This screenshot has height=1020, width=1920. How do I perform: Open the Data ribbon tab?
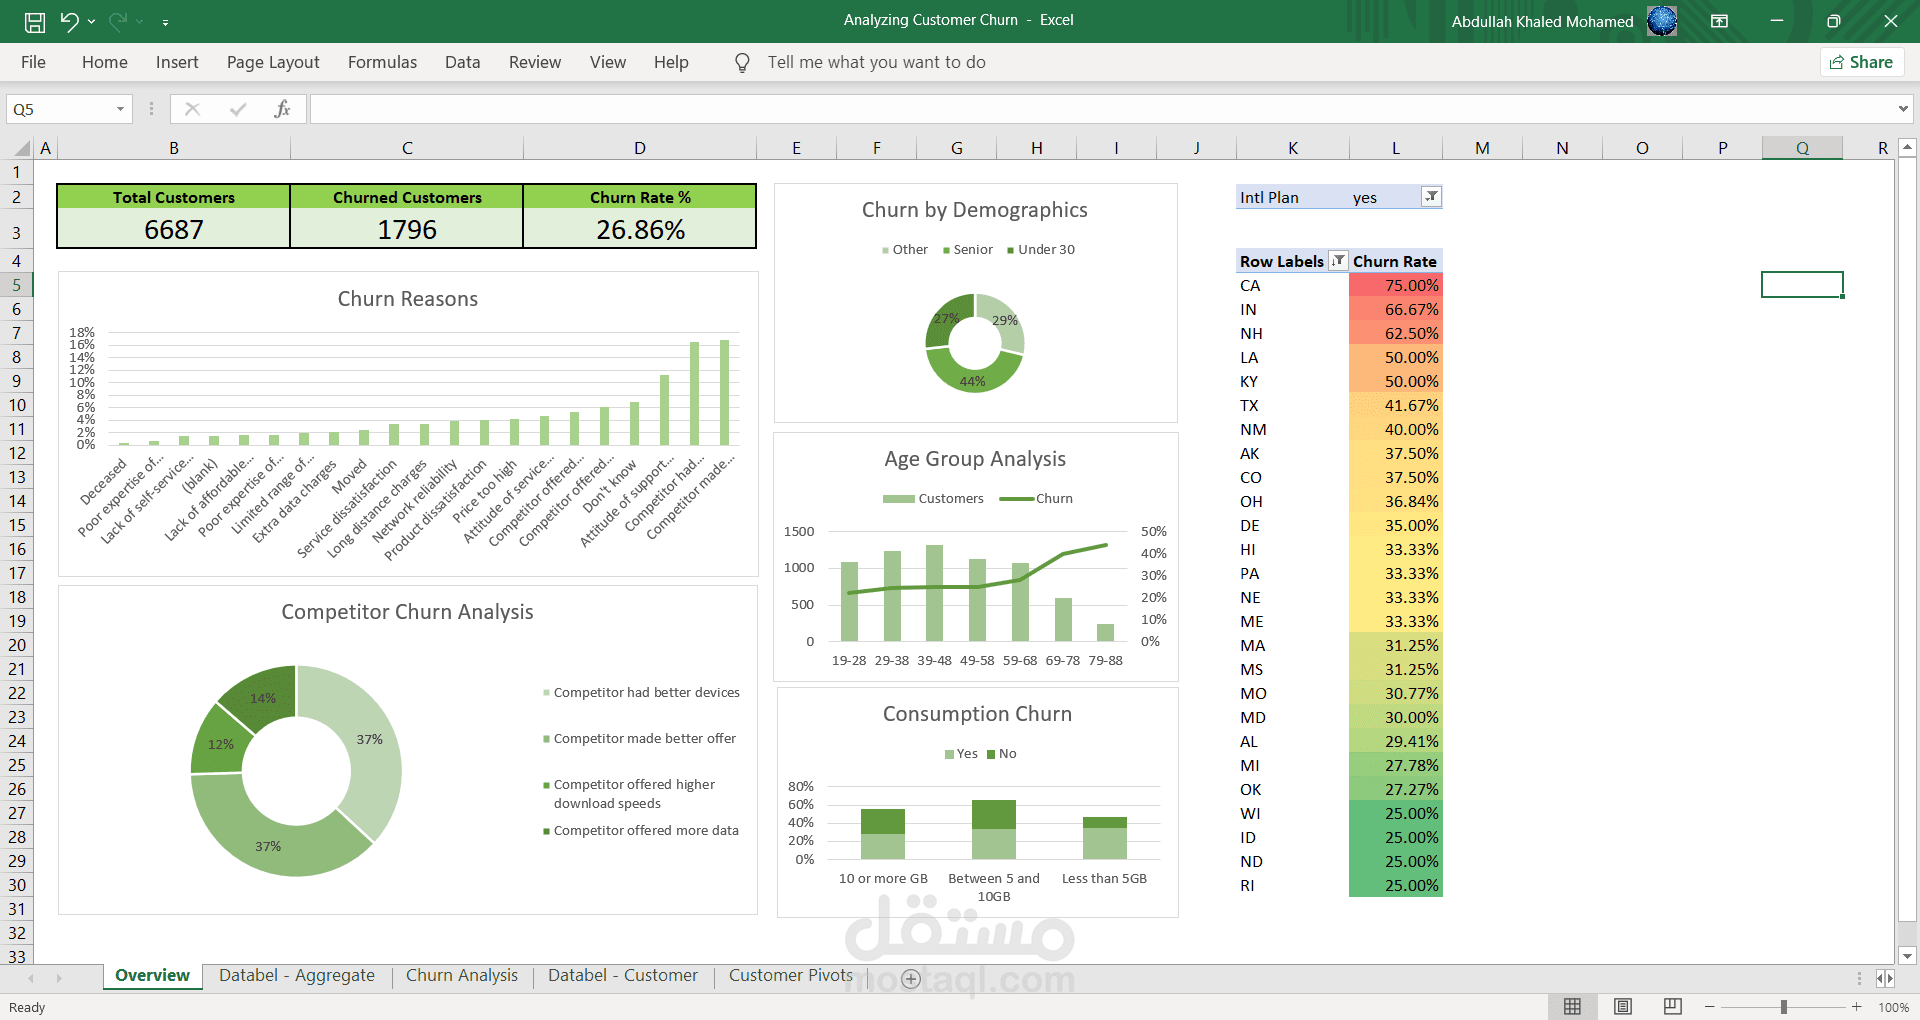click(x=461, y=62)
